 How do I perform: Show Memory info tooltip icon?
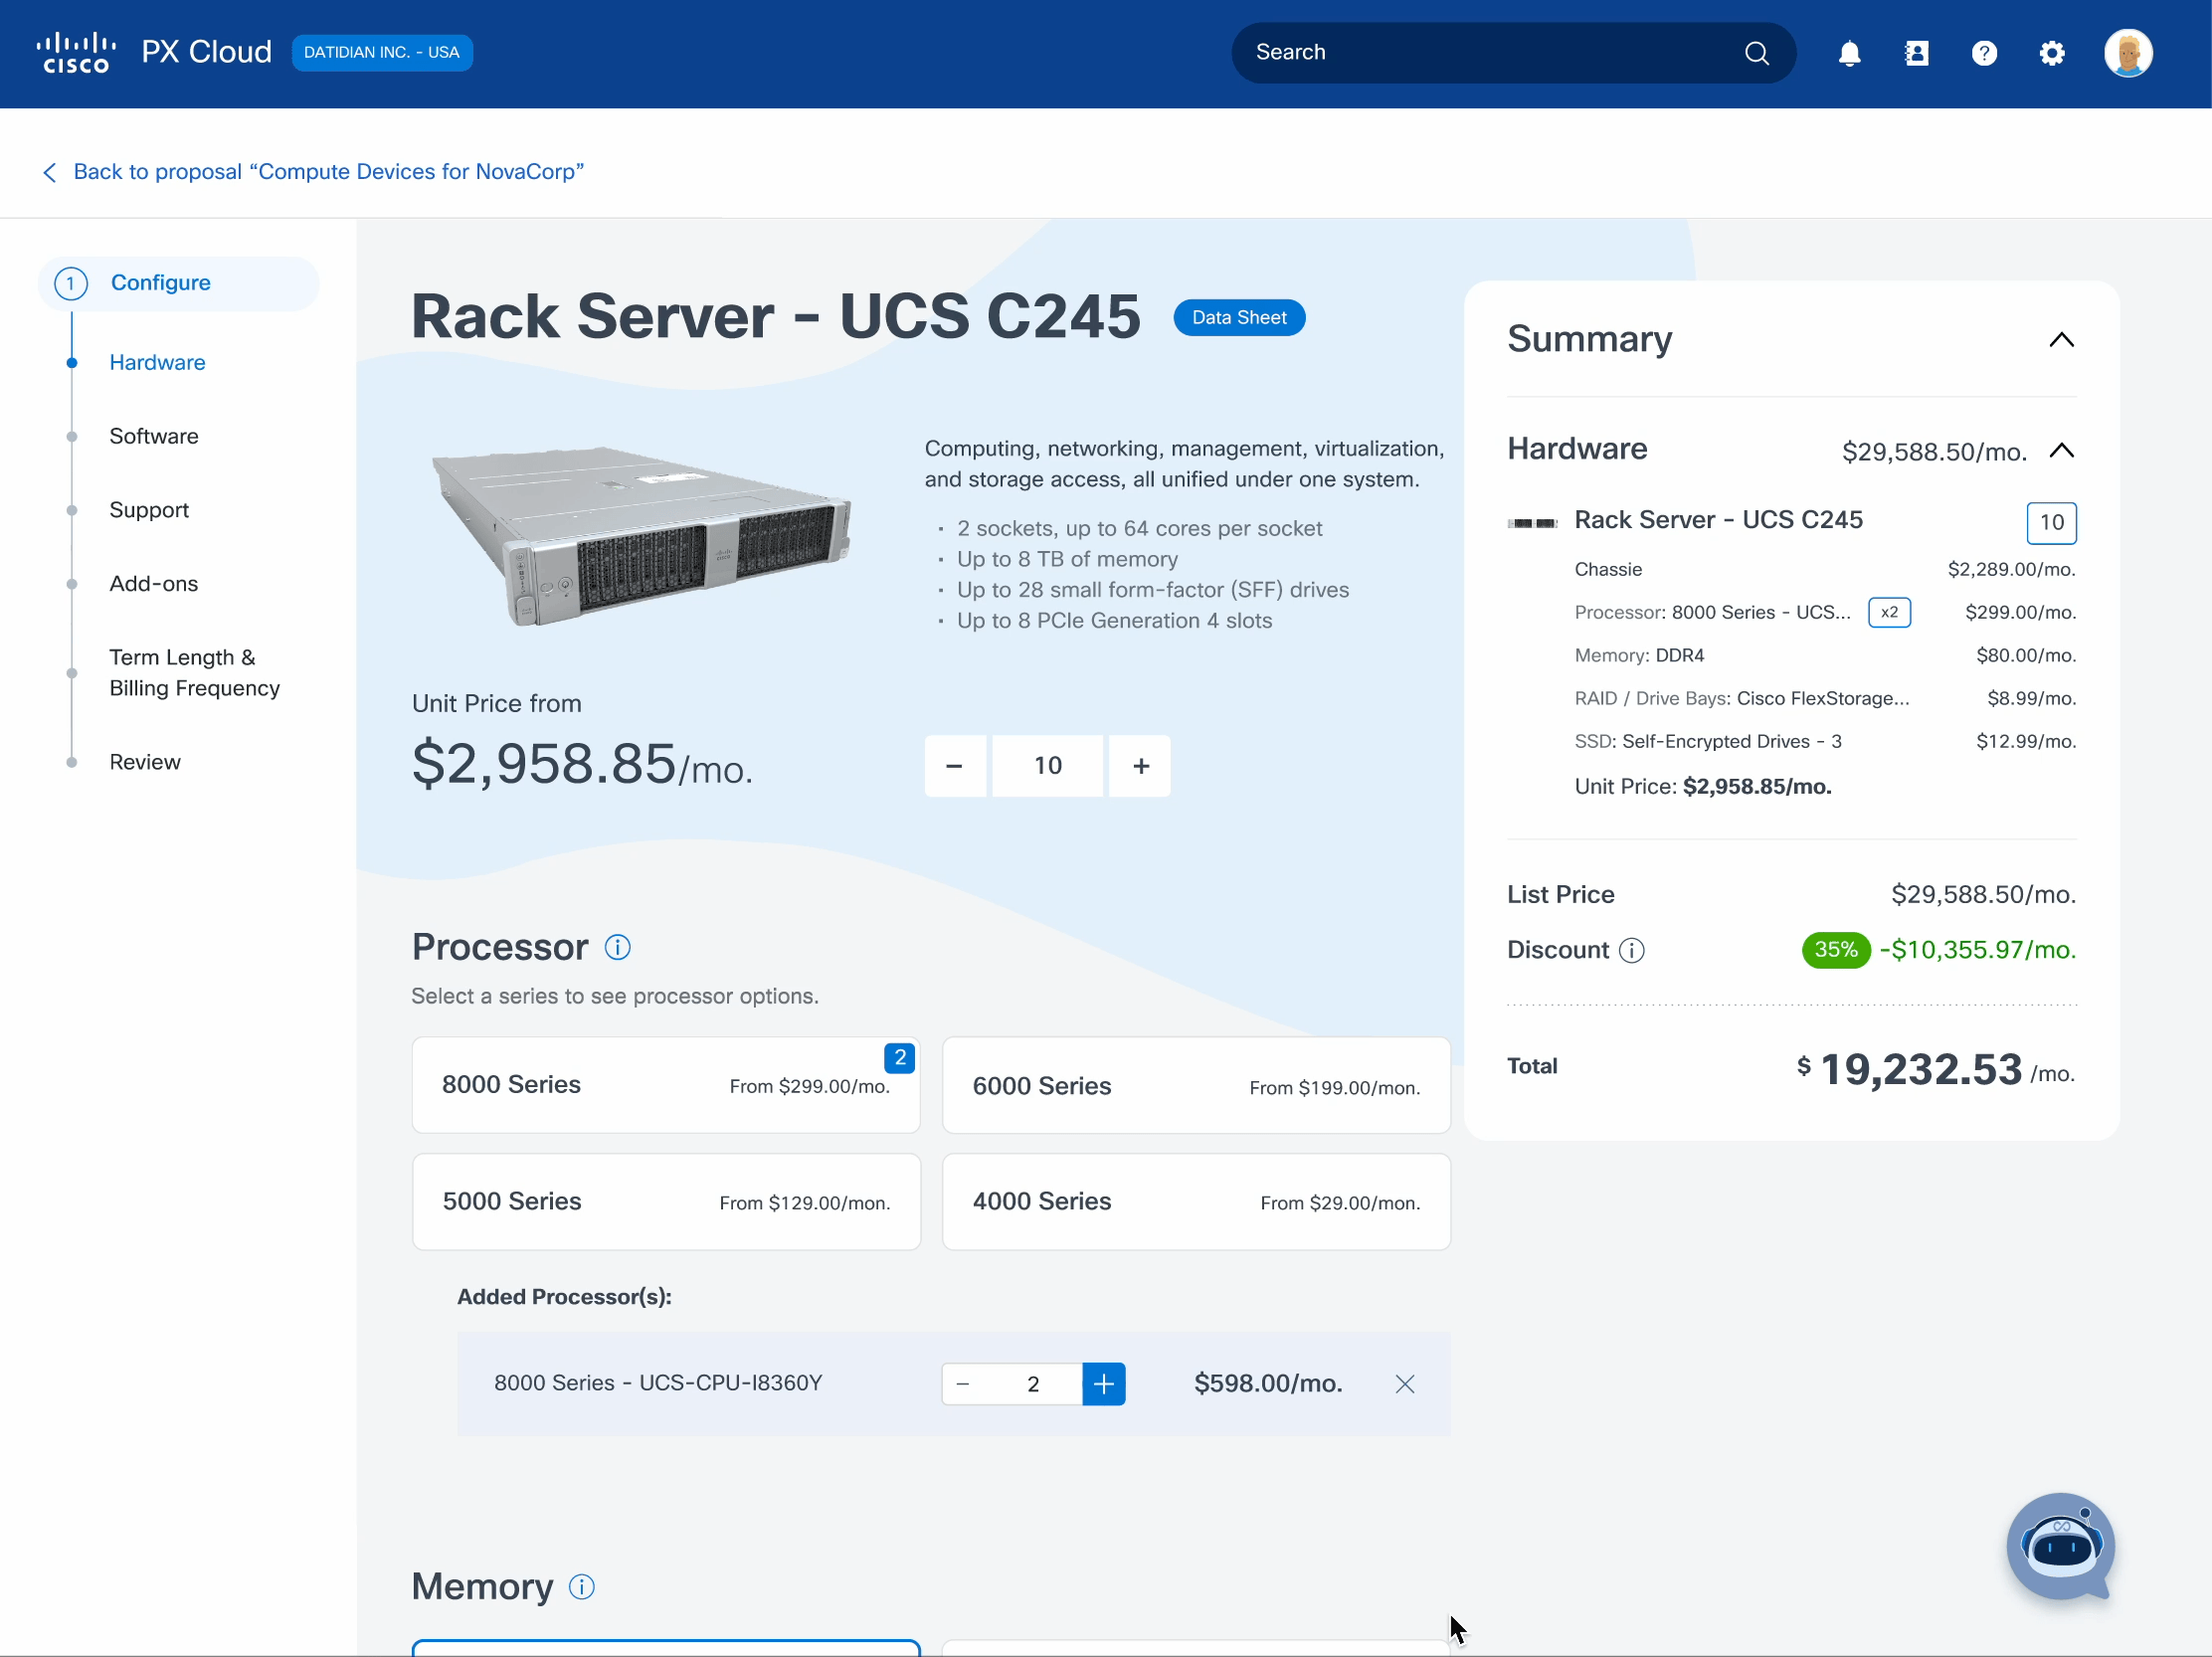point(581,1586)
